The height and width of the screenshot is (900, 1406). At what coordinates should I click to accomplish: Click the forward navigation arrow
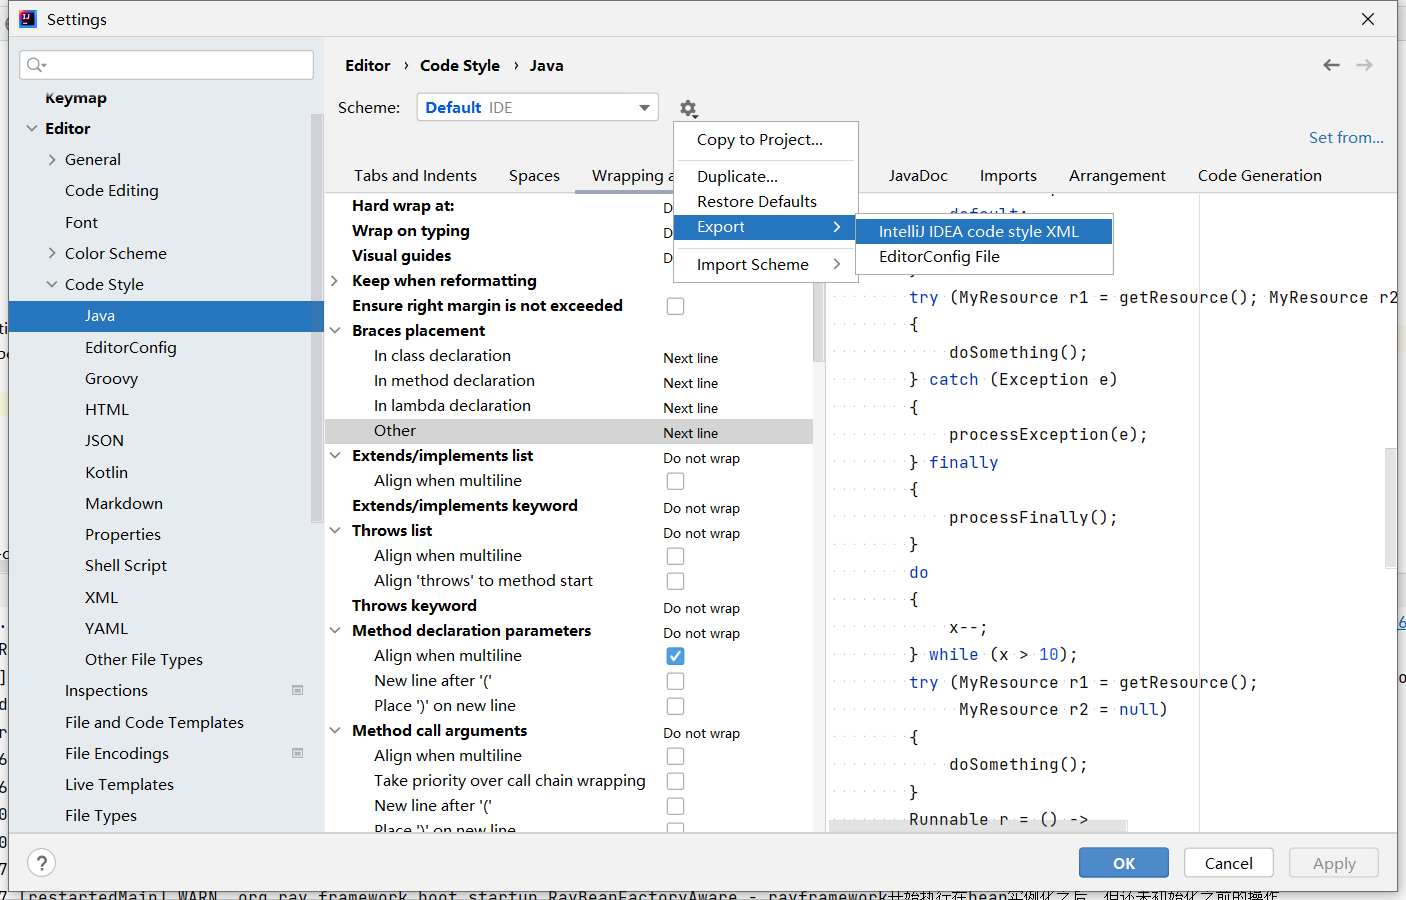(x=1364, y=65)
